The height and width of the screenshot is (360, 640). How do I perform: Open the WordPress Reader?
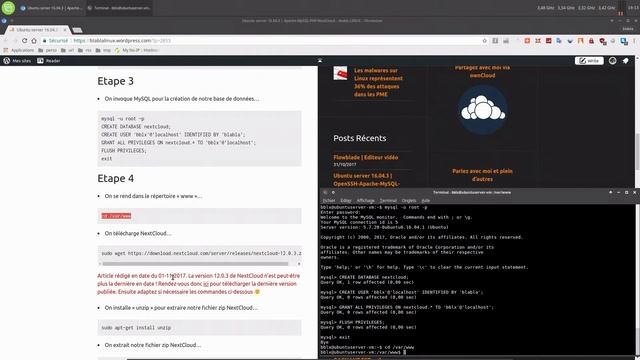point(49,61)
